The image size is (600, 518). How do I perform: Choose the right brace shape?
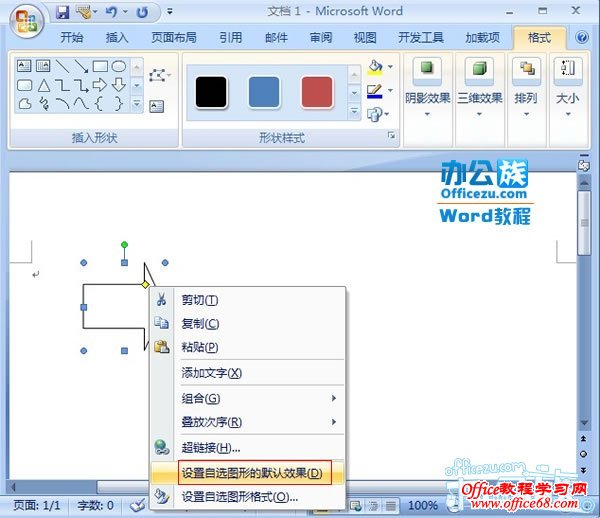(119, 103)
